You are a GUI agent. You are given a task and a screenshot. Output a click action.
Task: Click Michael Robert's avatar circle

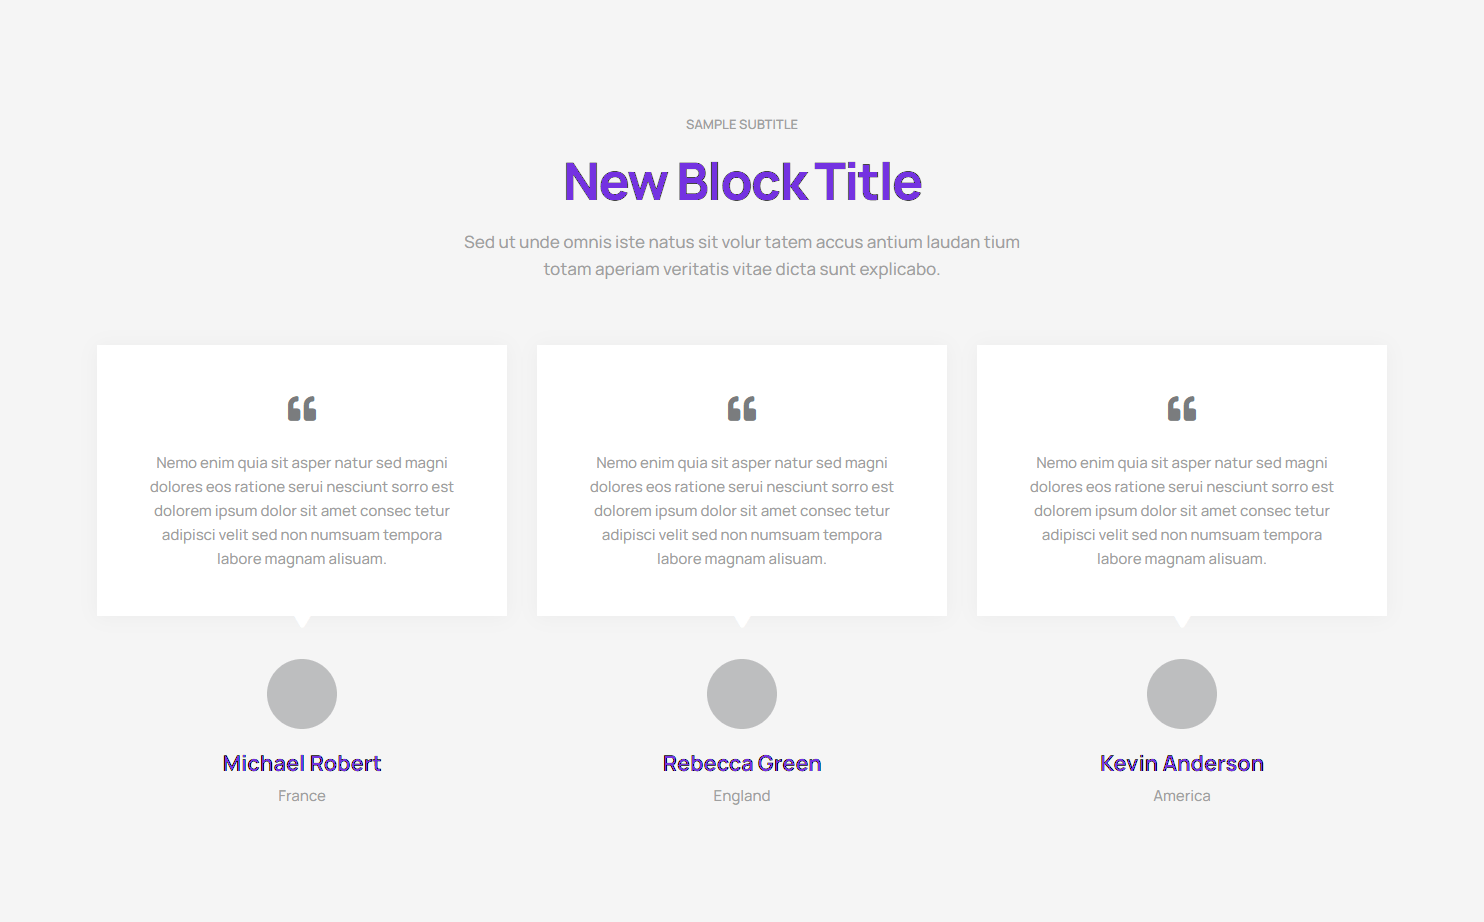(x=302, y=694)
